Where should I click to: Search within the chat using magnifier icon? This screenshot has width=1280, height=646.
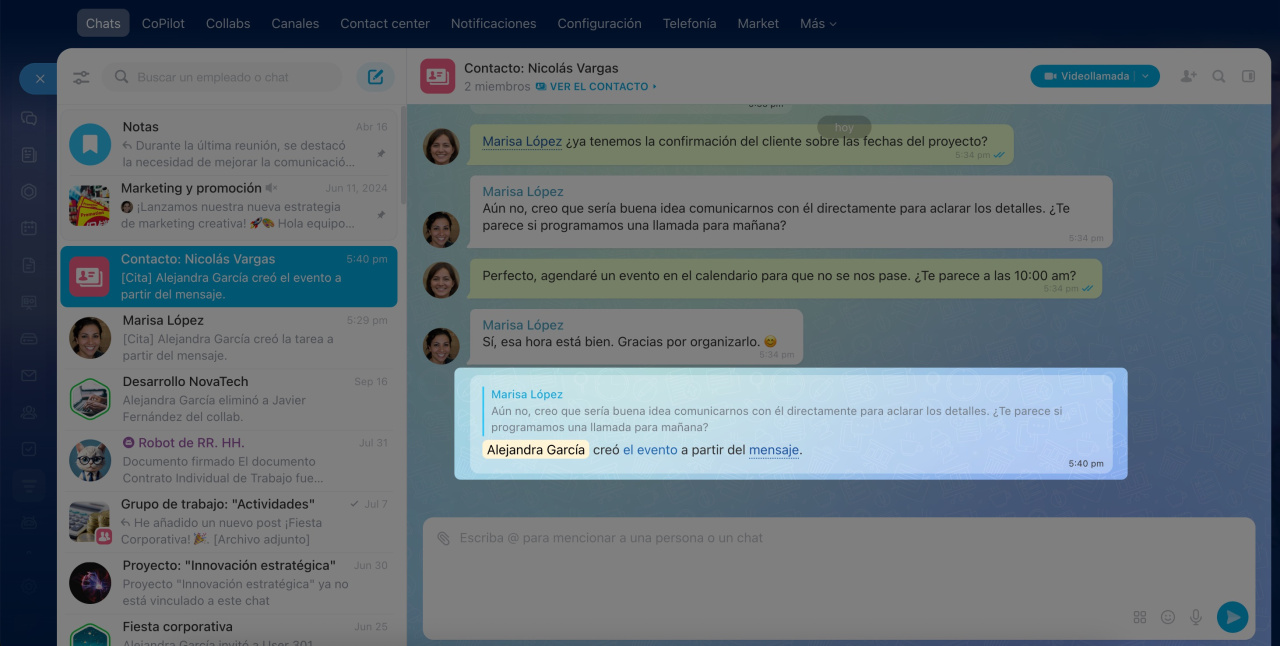(x=1218, y=76)
